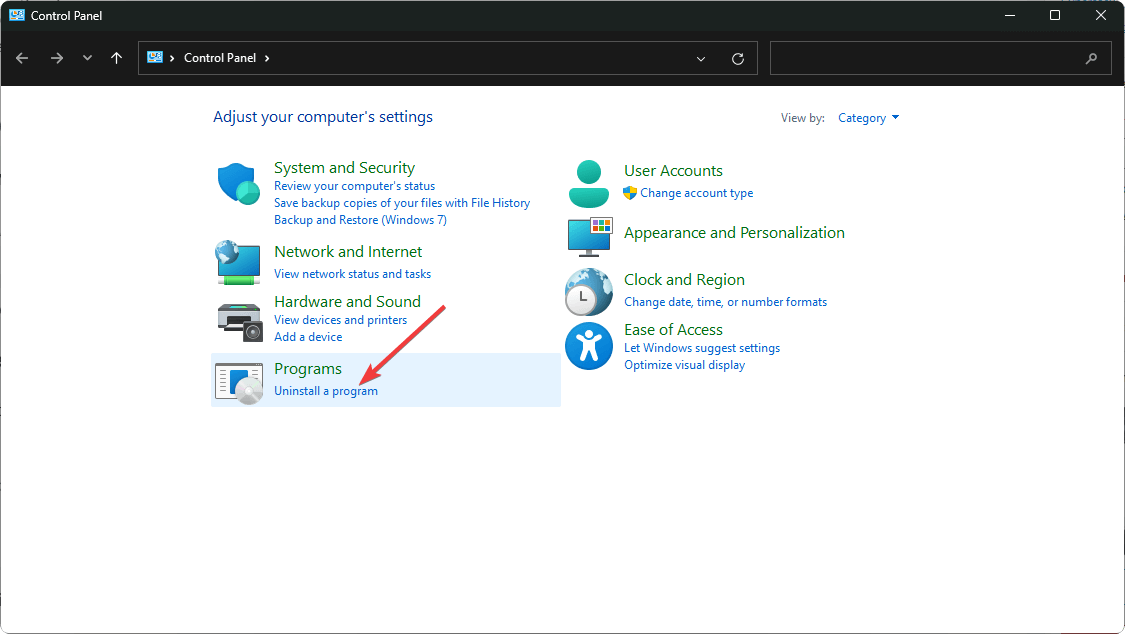The width and height of the screenshot is (1125, 634).
Task: Open the User Accounts person icon
Action: click(x=589, y=183)
